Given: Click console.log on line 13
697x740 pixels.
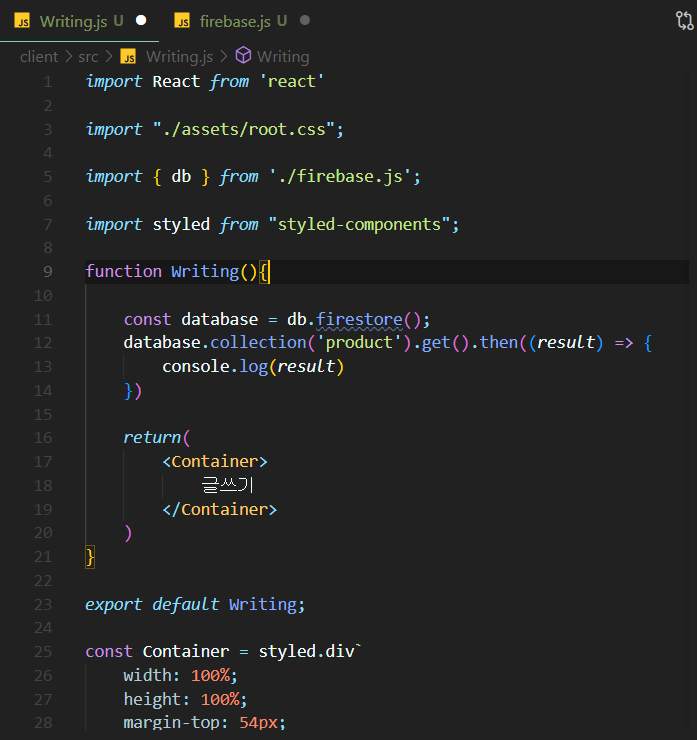Looking at the screenshot, I should (215, 366).
